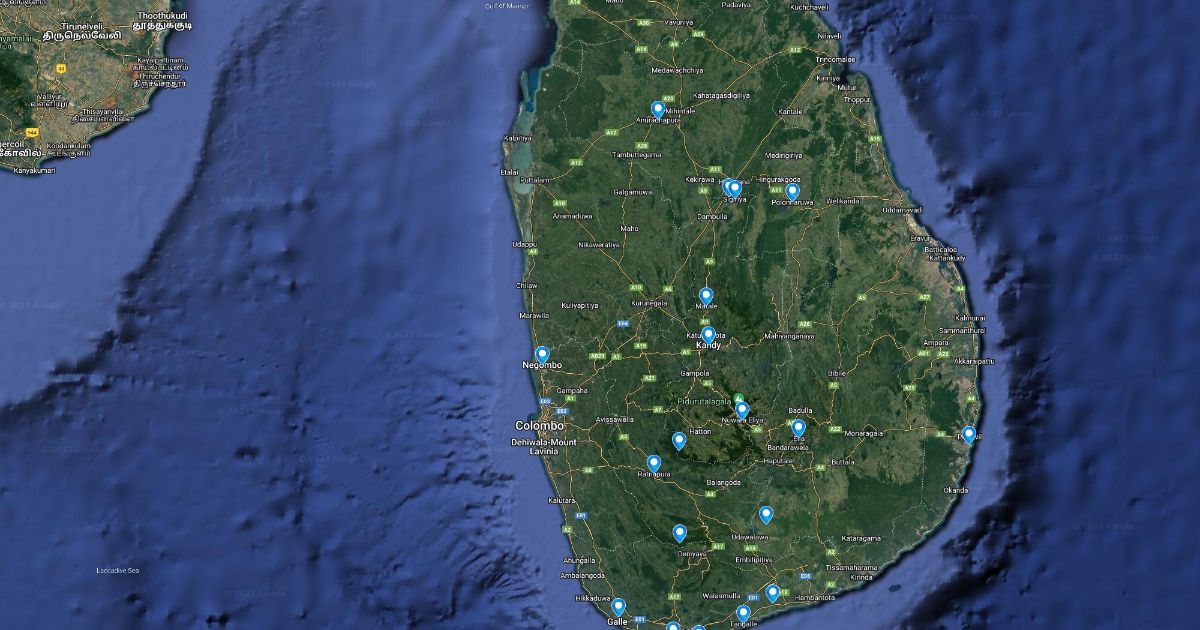Open the Polonnaruwa location marker
The width and height of the screenshot is (1200, 630).
792,190
